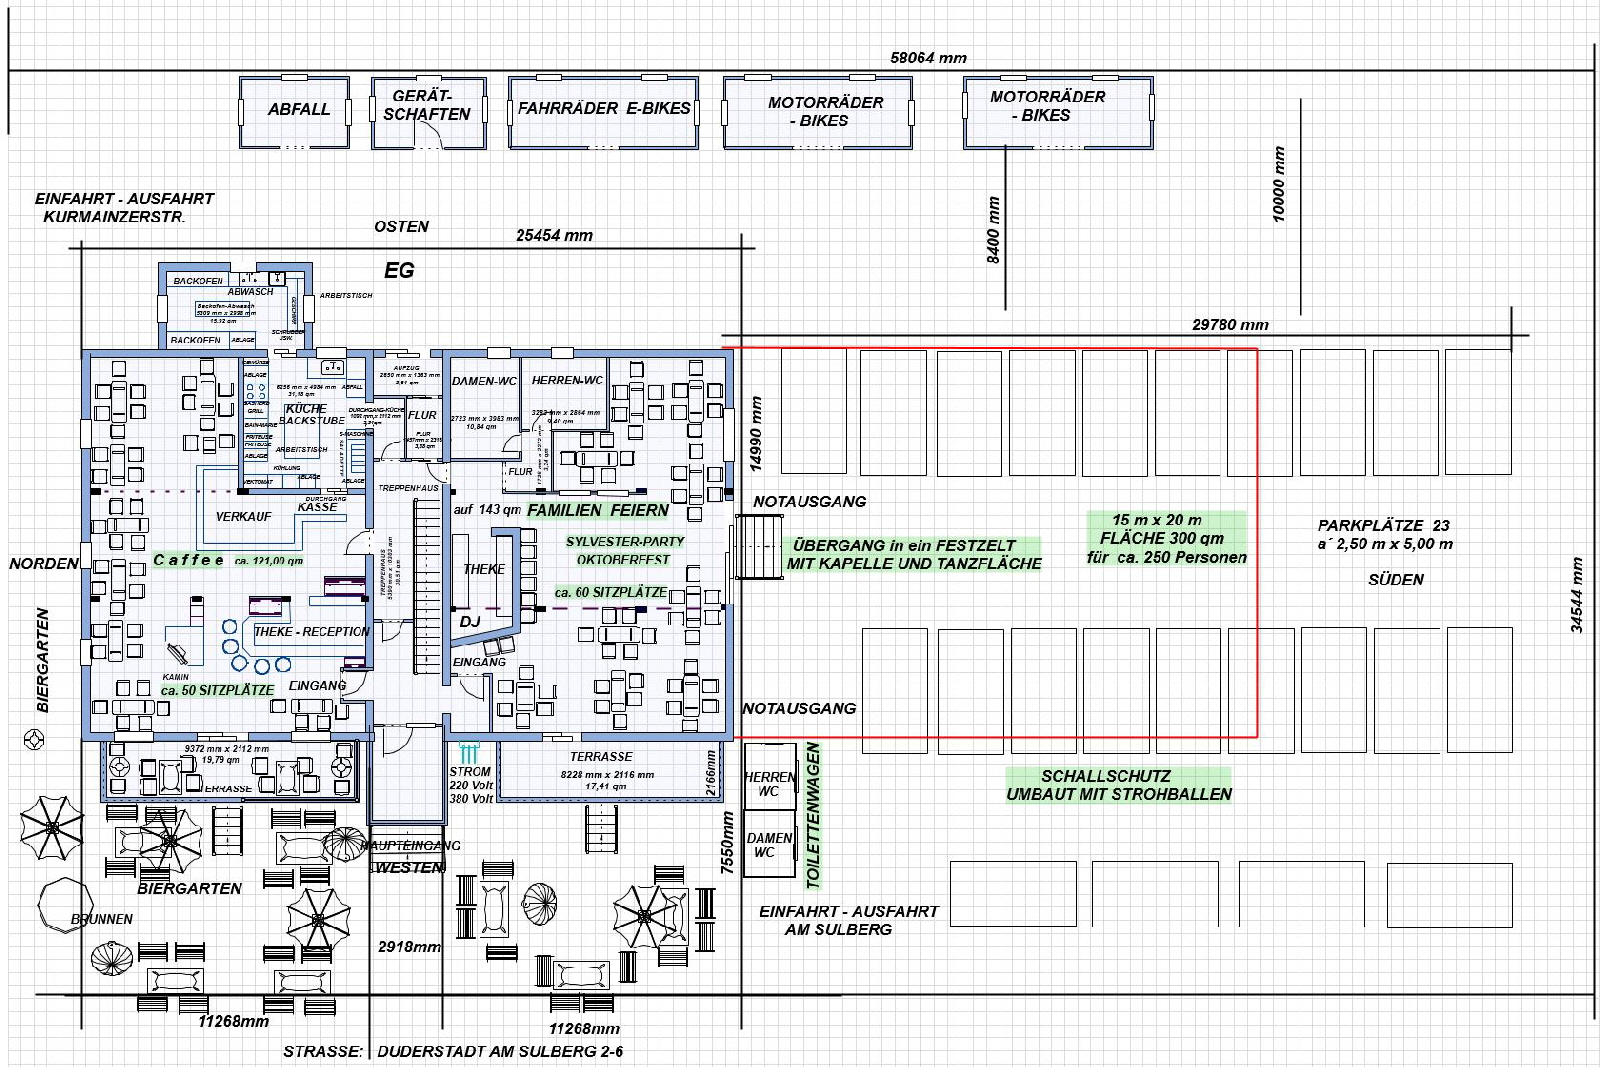This screenshot has height=1067, width=1600.
Task: Click the staircase symbol in the TREPPENHAUS
Action: point(428,590)
